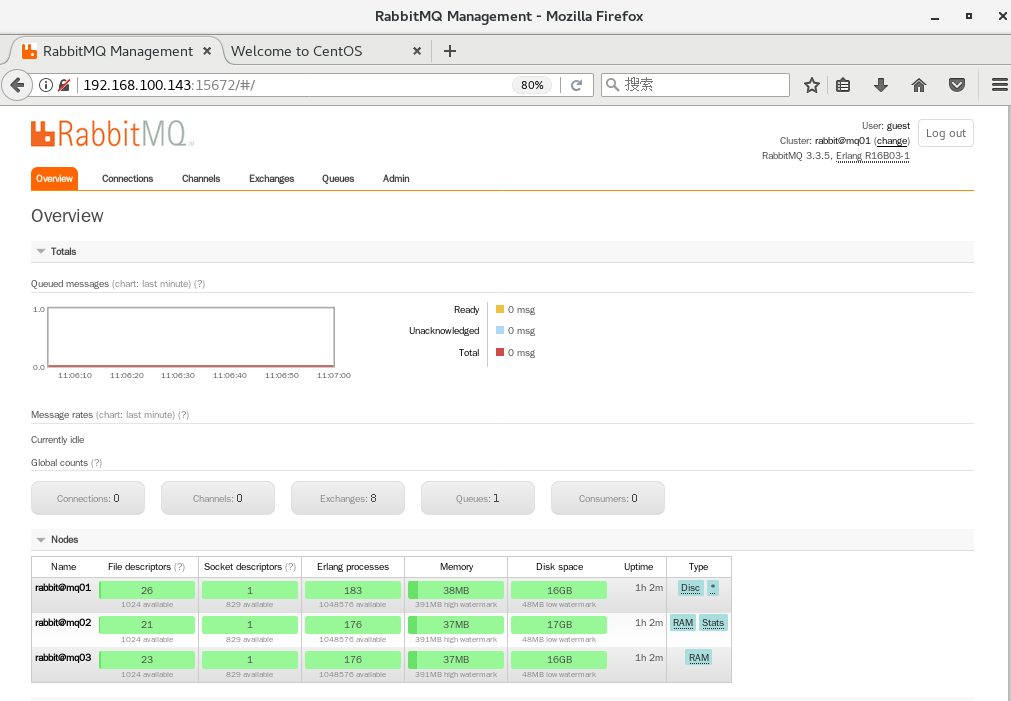Close the Welcome to CentOS tab
The width and height of the screenshot is (1011, 701).
tap(417, 51)
